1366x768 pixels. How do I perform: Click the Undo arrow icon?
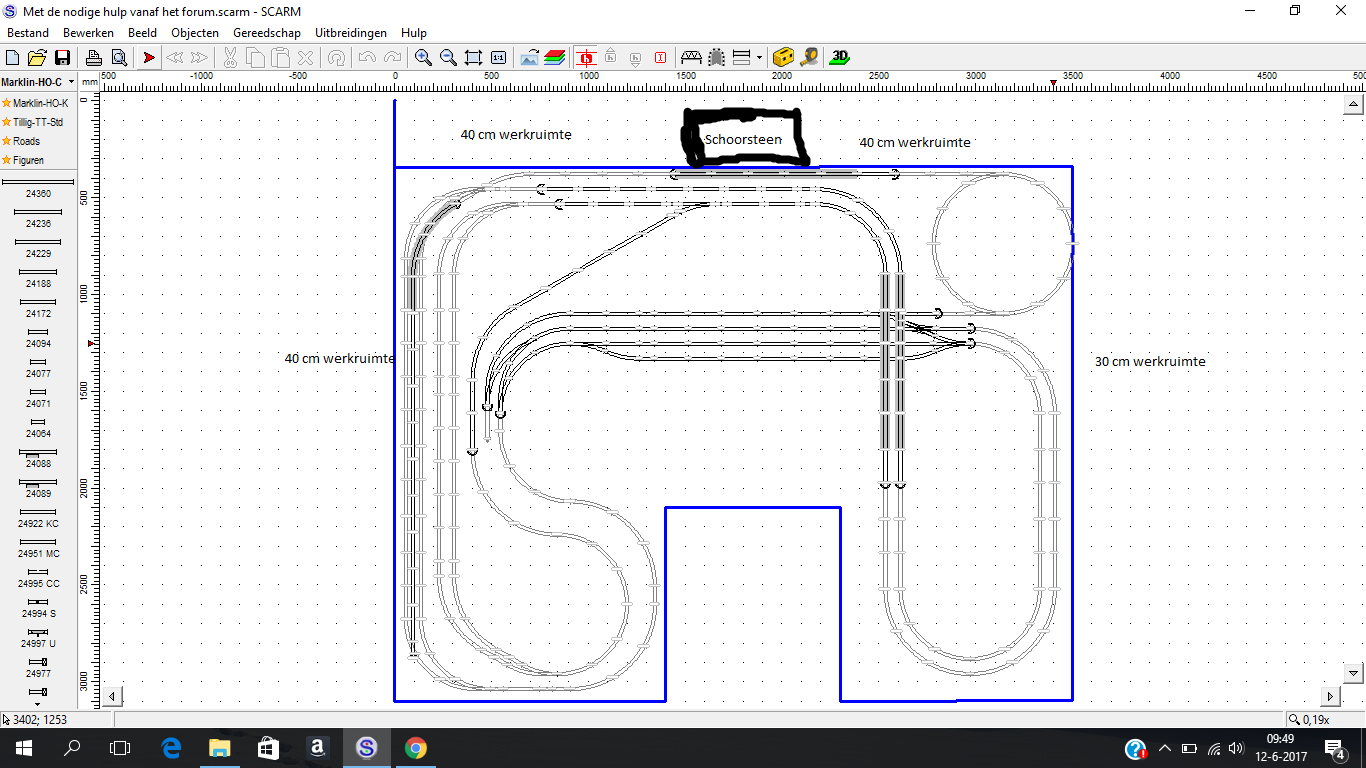367,58
